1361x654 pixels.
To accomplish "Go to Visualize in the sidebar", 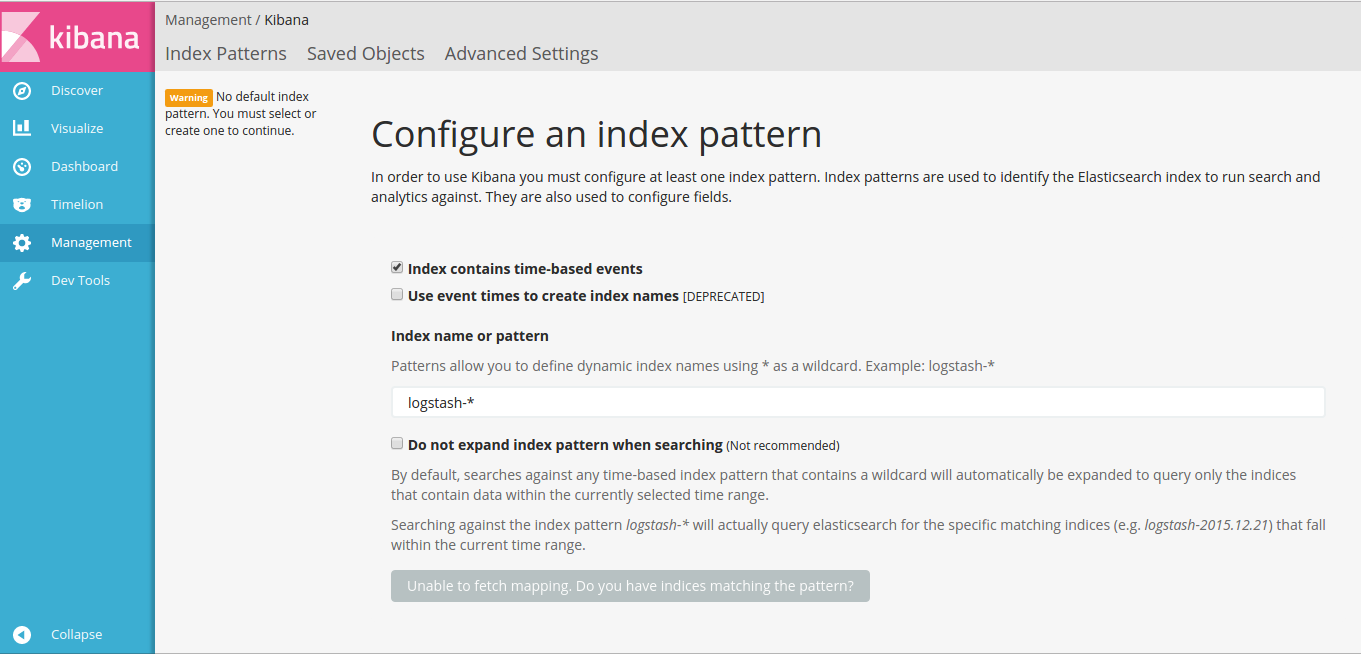I will (x=77, y=129).
